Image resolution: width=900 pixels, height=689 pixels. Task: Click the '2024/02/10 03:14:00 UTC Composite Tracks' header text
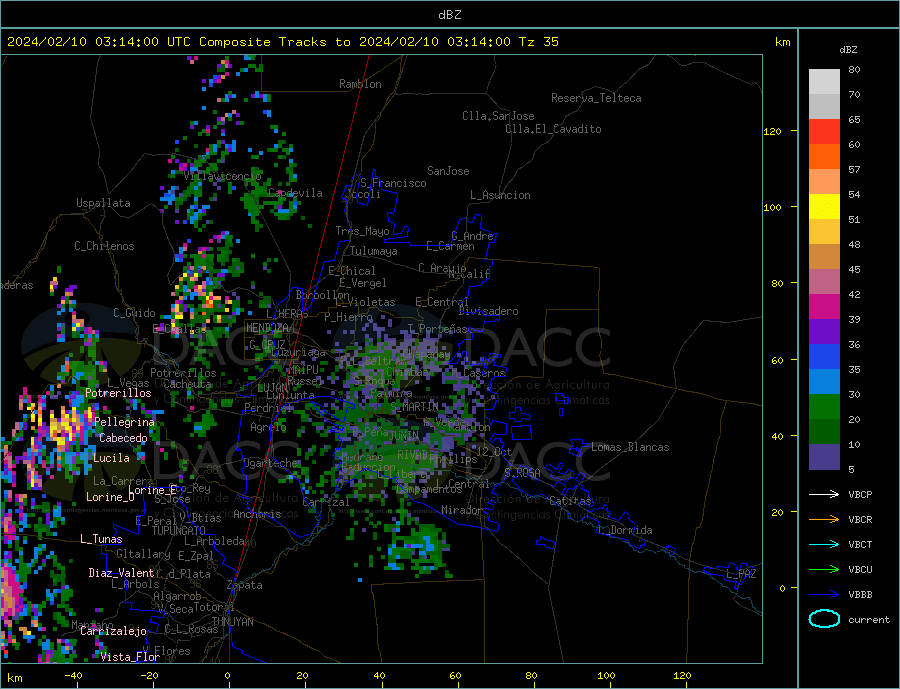[x=173, y=42]
